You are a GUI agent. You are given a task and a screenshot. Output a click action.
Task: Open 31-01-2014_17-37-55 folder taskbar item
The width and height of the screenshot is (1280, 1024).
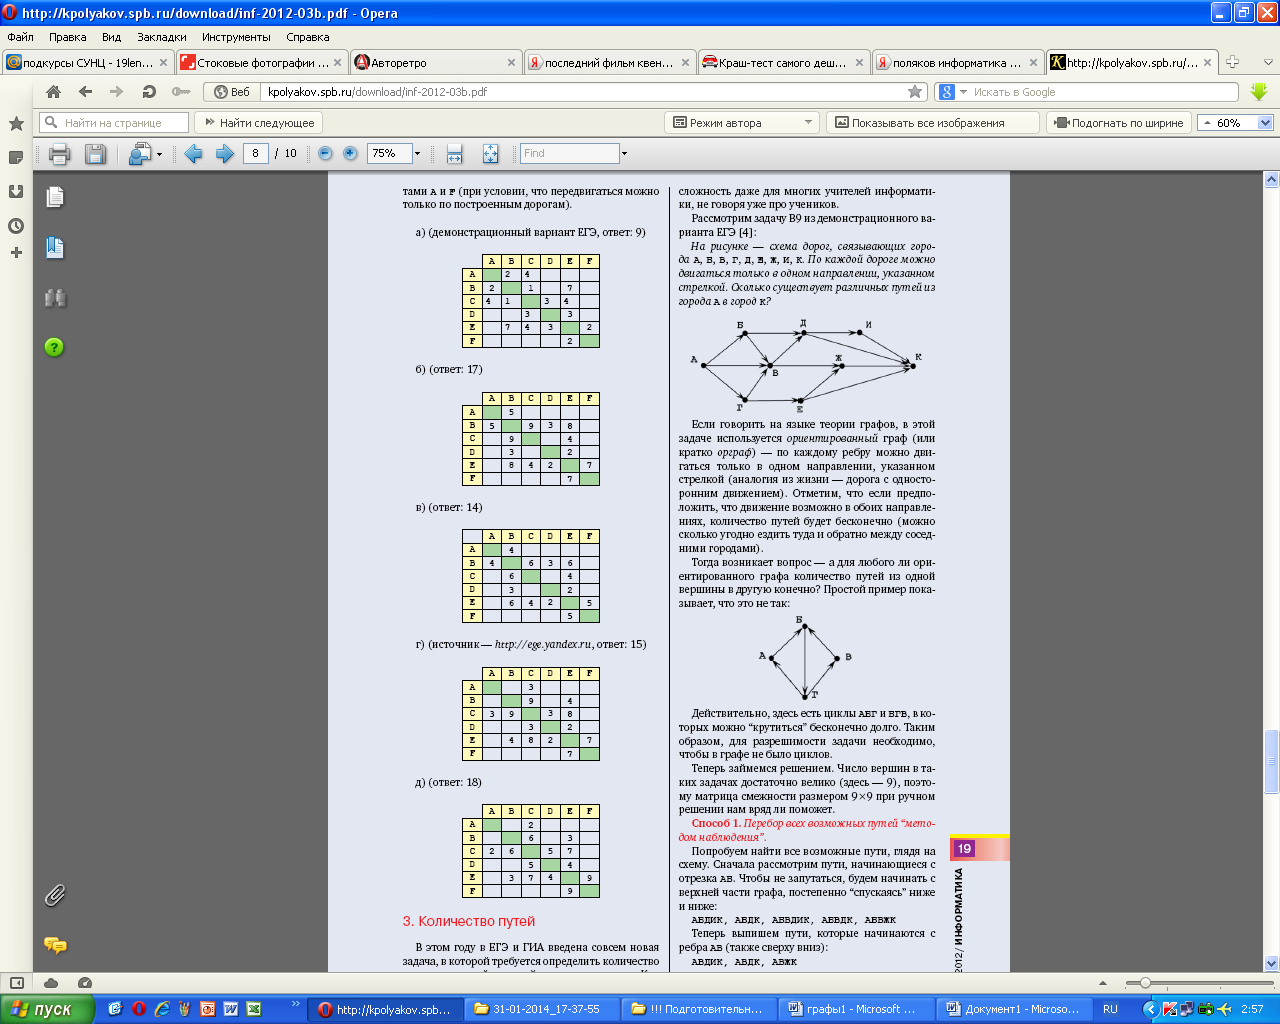[543, 1009]
